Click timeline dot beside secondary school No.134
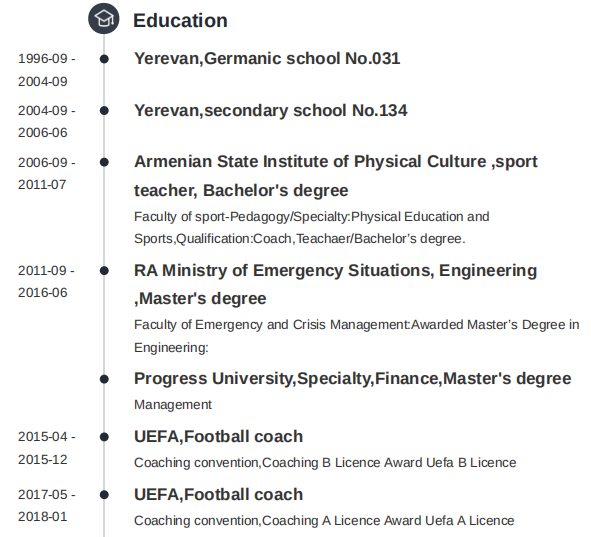This screenshot has width=591, height=537. point(104,111)
